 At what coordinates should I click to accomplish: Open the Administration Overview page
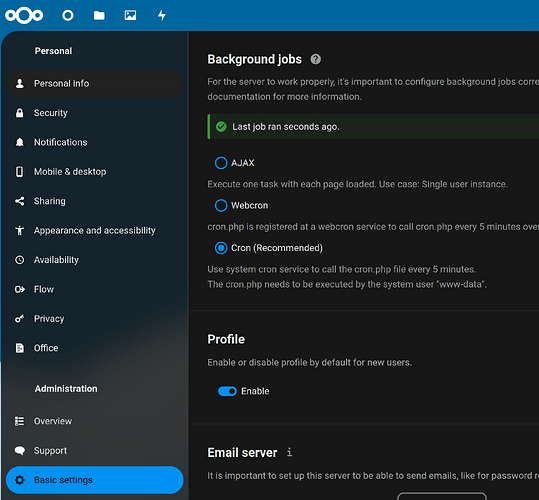point(95,421)
